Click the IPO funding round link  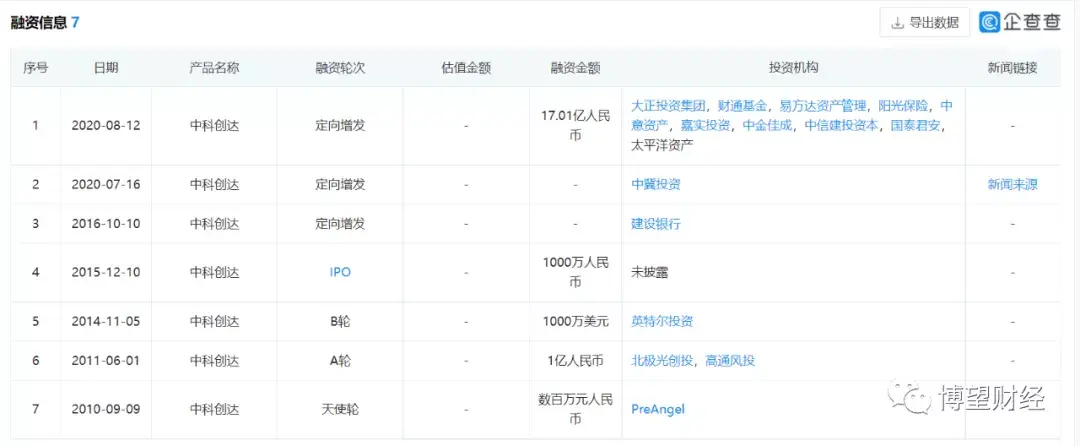point(340,273)
